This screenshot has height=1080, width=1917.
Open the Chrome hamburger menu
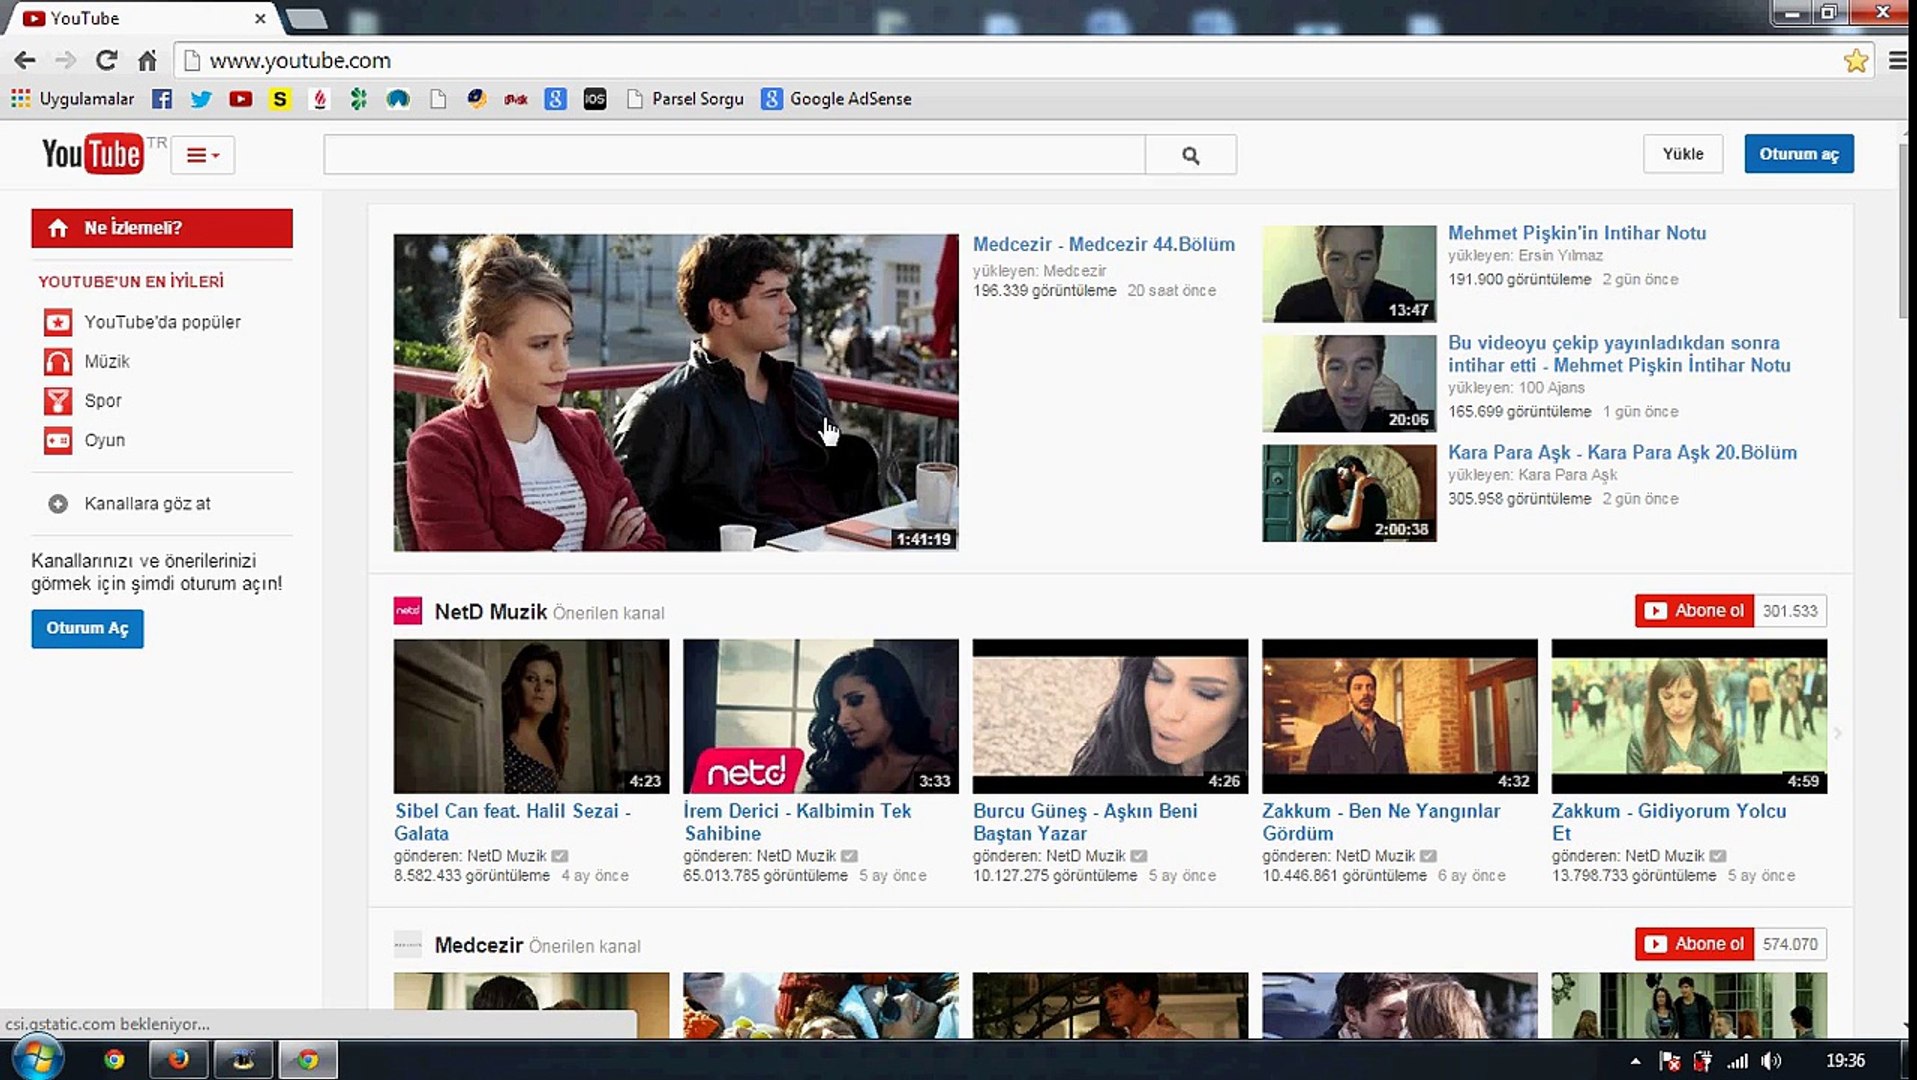pyautogui.click(x=1897, y=61)
